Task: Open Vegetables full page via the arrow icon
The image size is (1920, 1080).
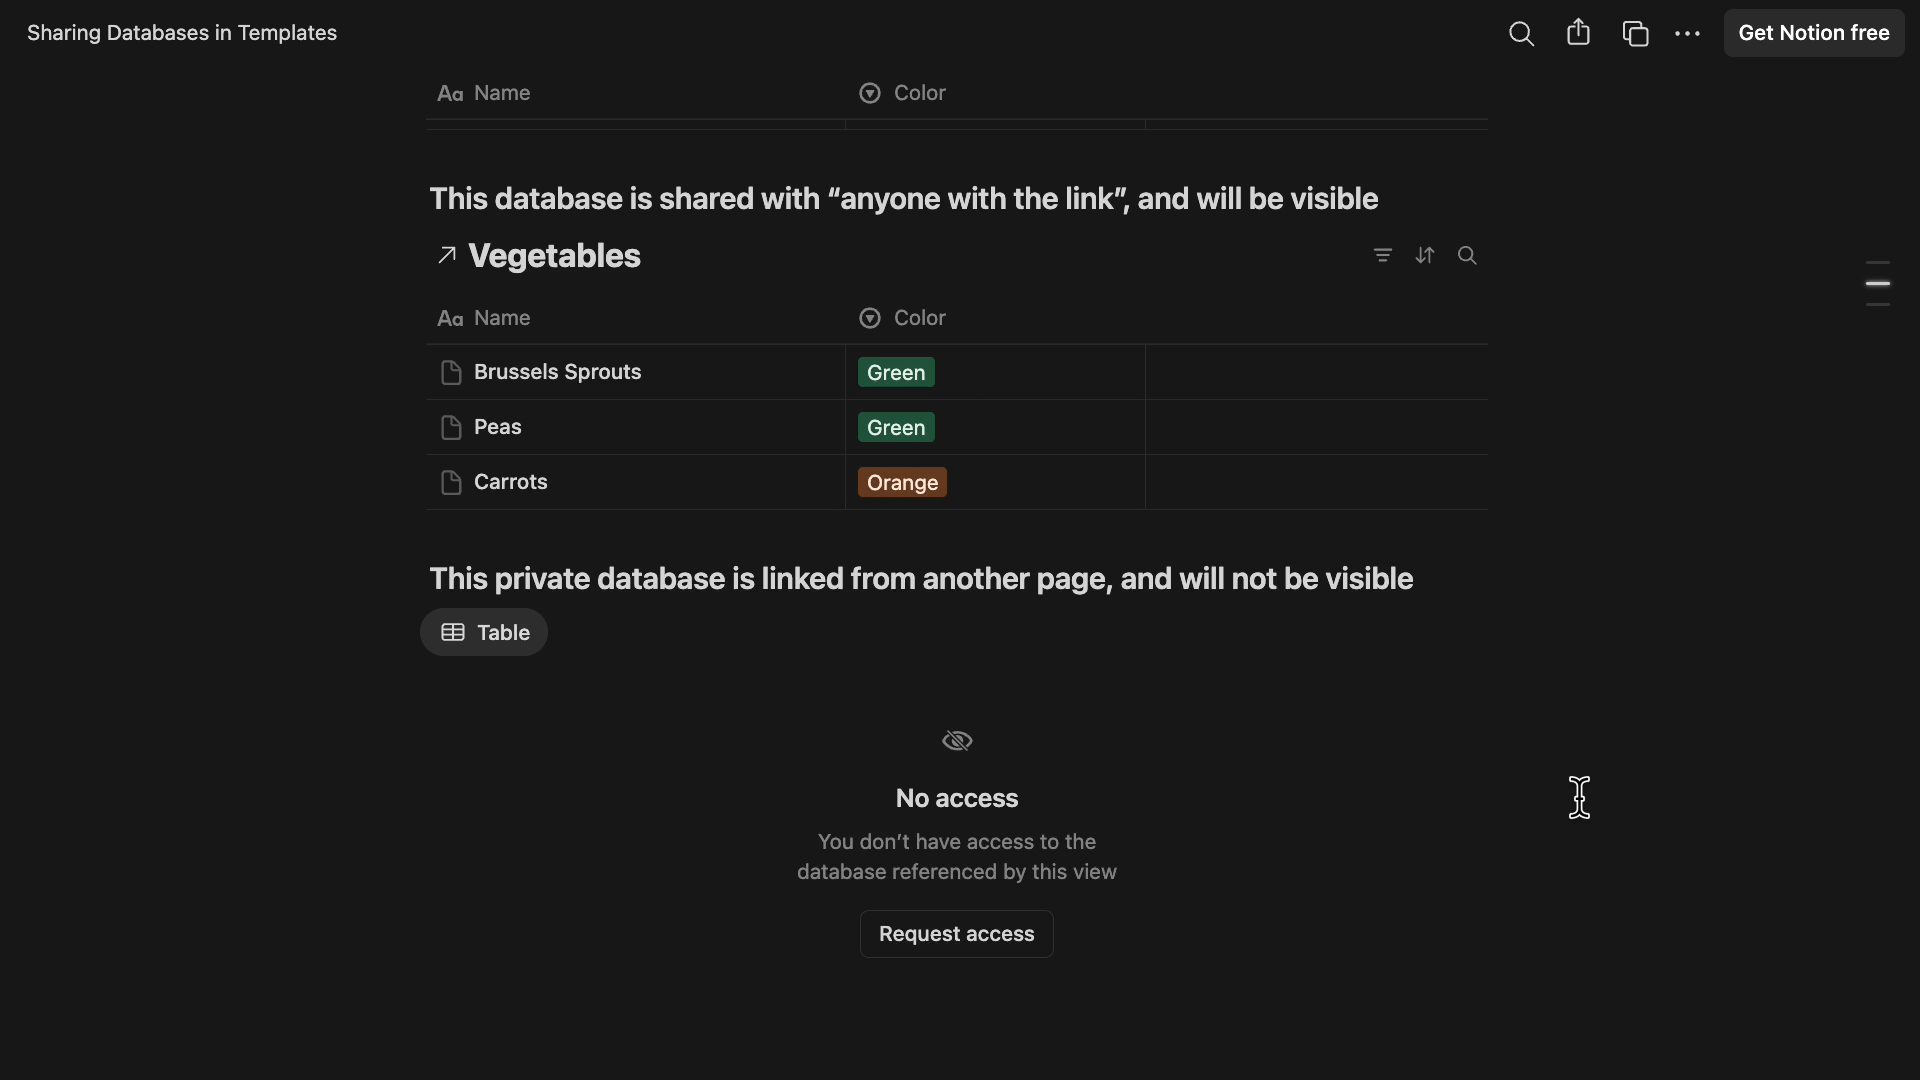Action: click(447, 255)
